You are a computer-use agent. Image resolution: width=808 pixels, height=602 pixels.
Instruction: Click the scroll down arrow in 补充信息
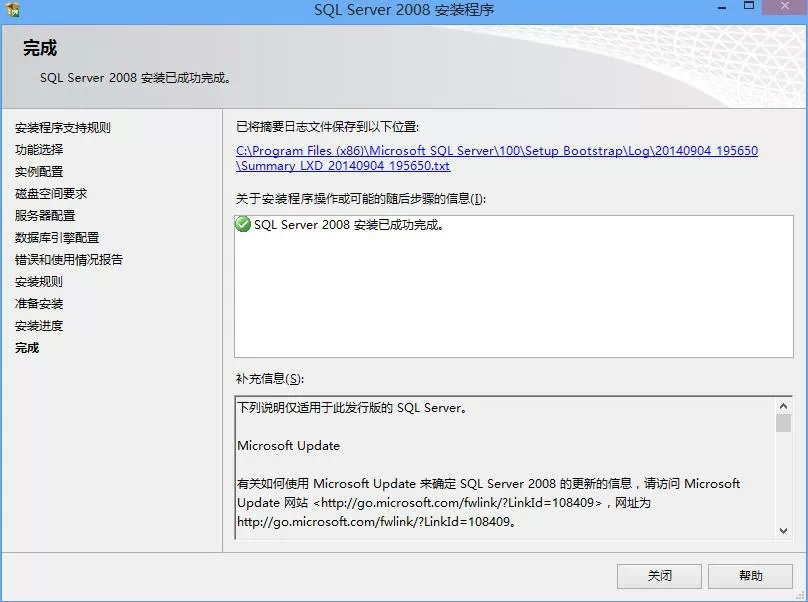pyautogui.click(x=783, y=530)
